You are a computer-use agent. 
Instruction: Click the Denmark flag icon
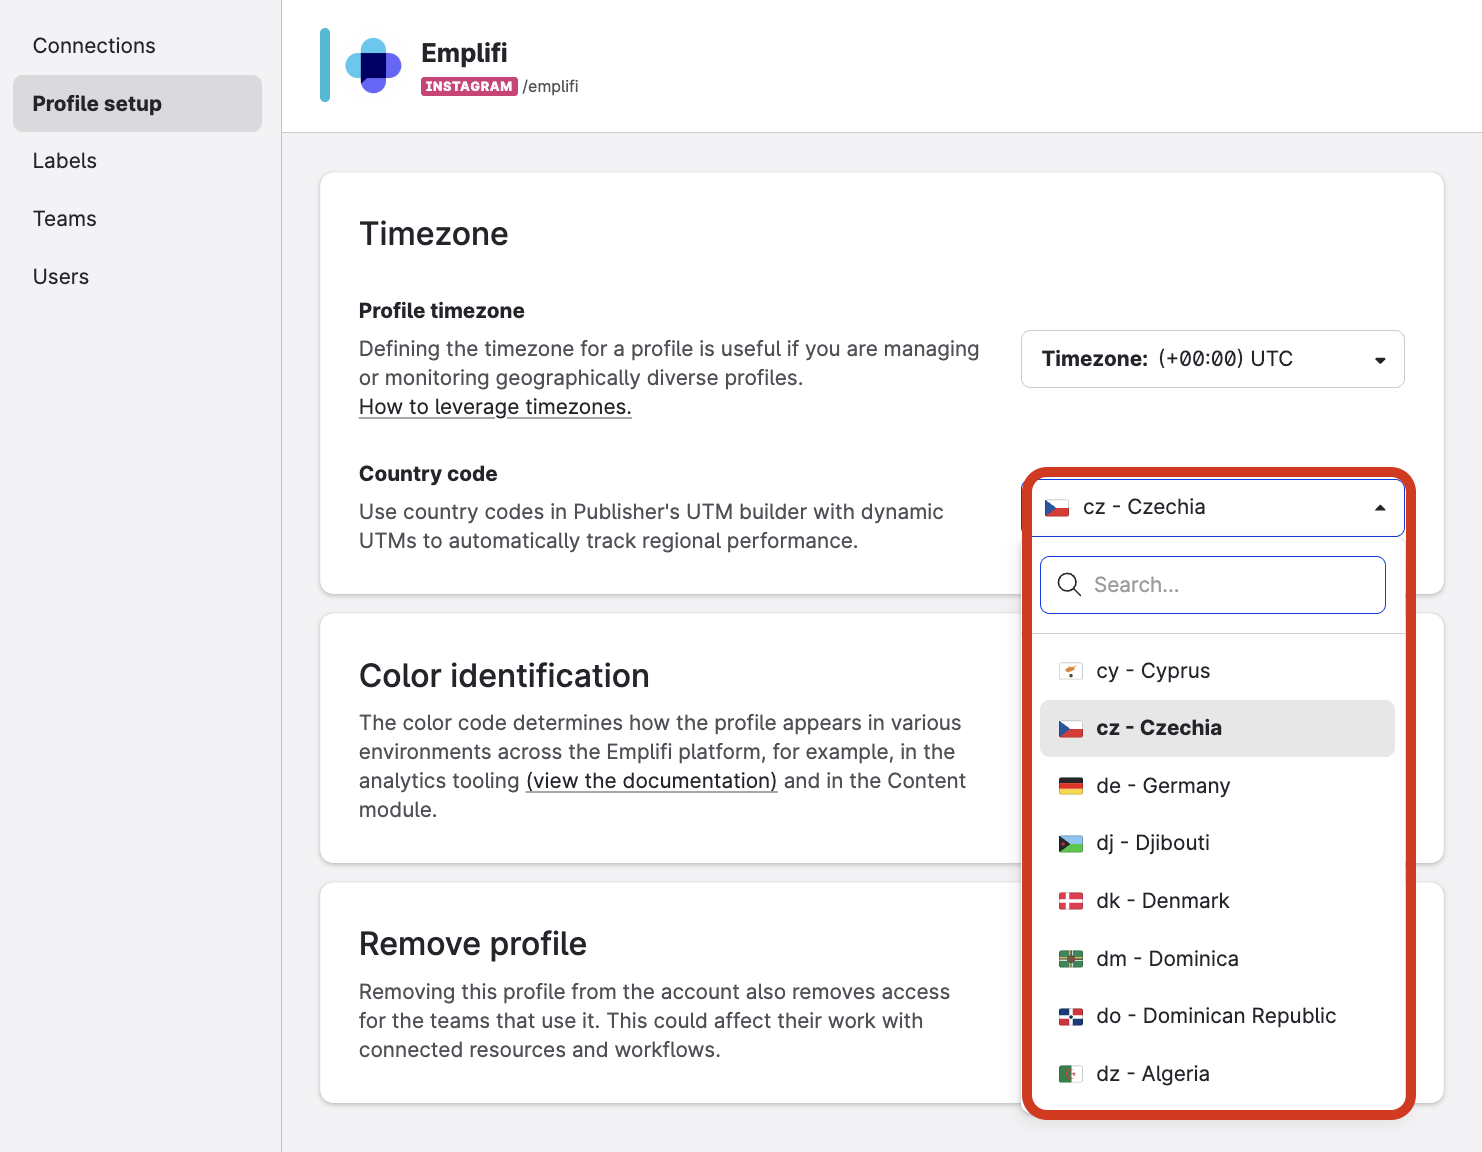coord(1071,901)
